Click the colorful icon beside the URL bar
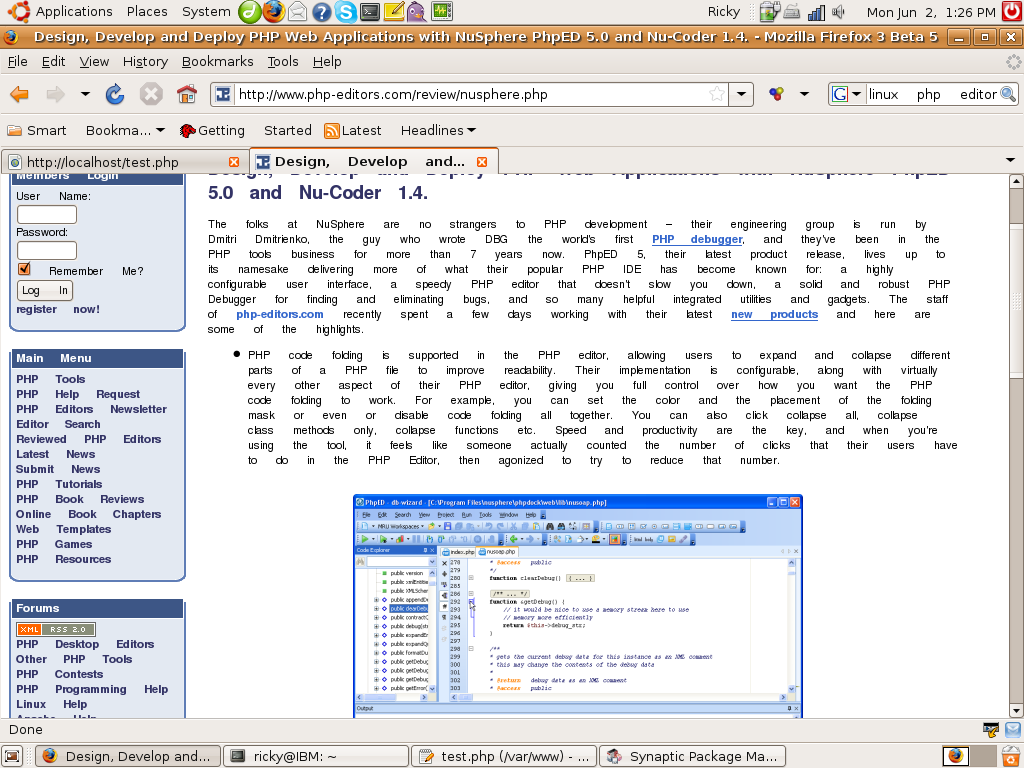The height and width of the screenshot is (768, 1024). (776, 94)
